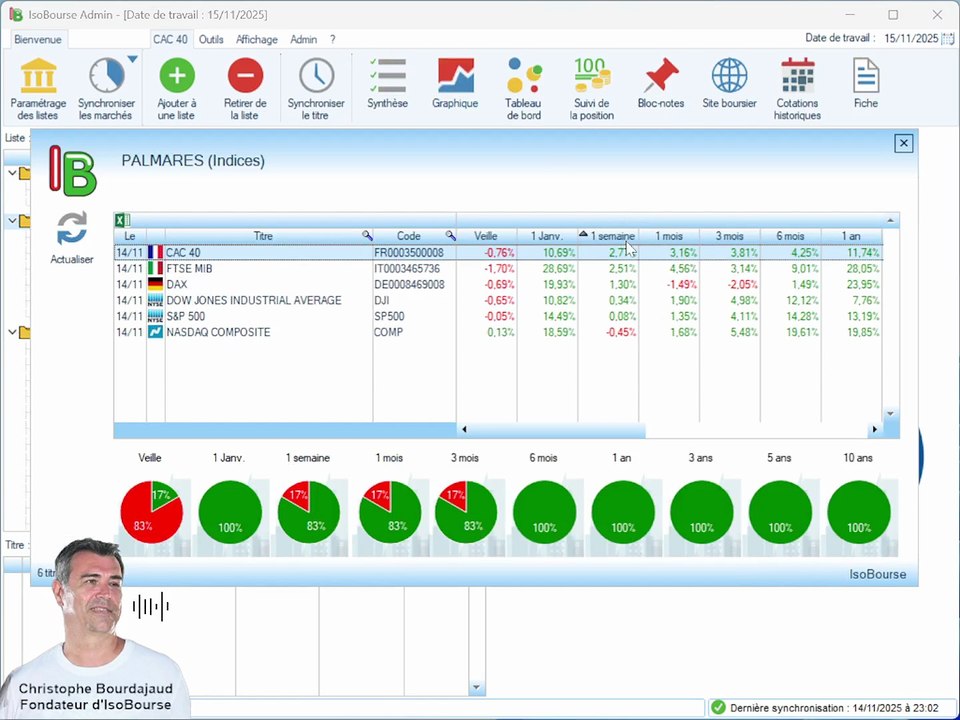This screenshot has height=720, width=960.
Task: Open the Fiche document icon
Action: pyautogui.click(x=866, y=75)
